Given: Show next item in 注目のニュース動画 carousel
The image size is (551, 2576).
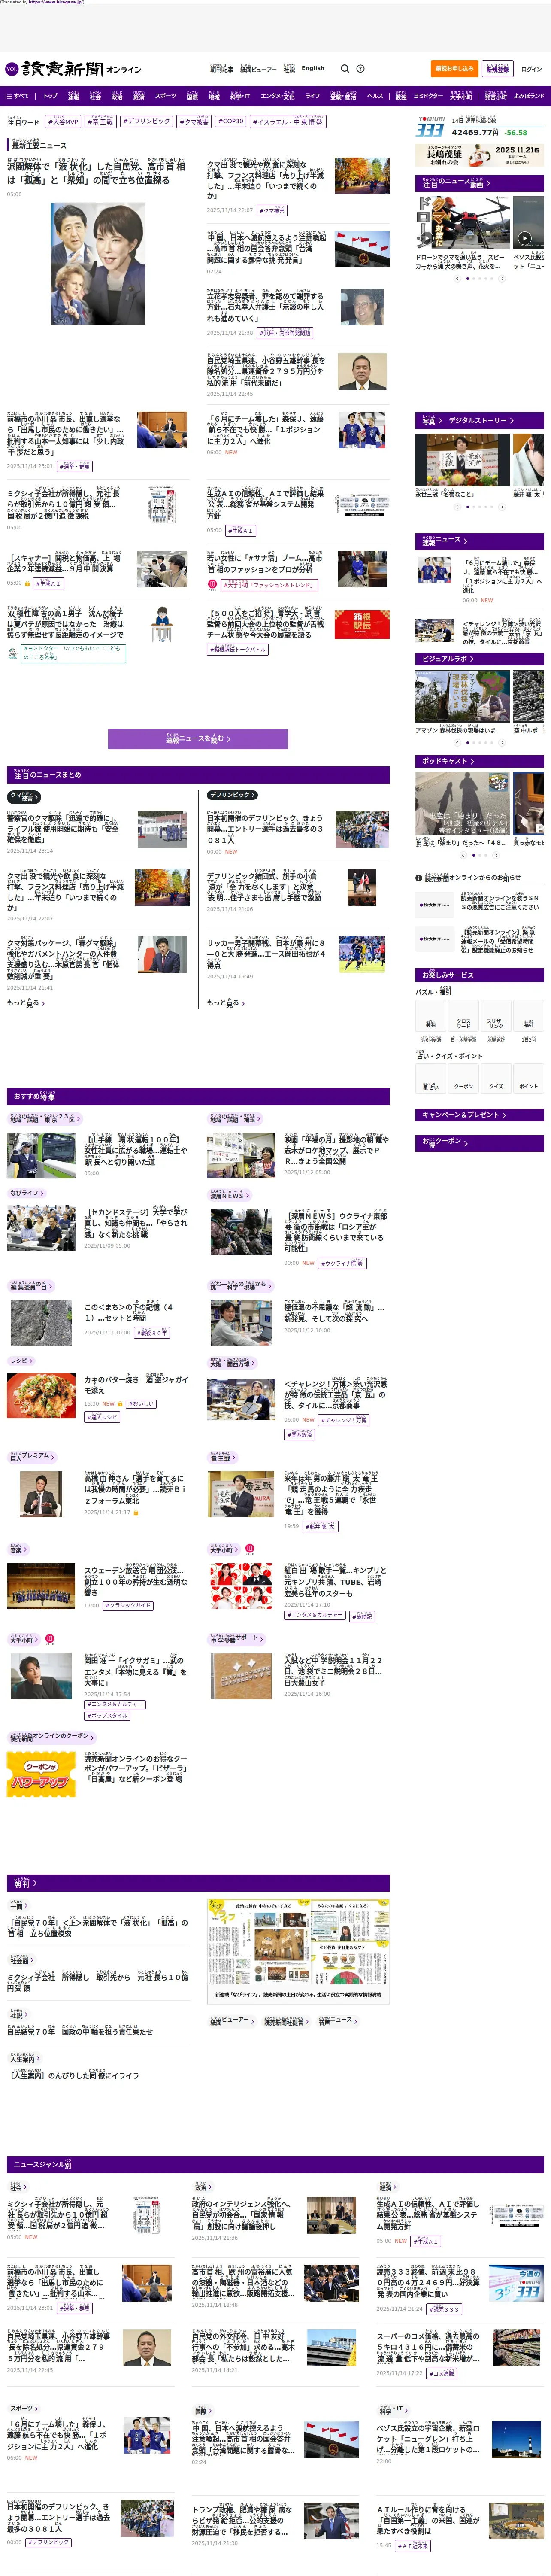Looking at the screenshot, I should (x=502, y=279).
